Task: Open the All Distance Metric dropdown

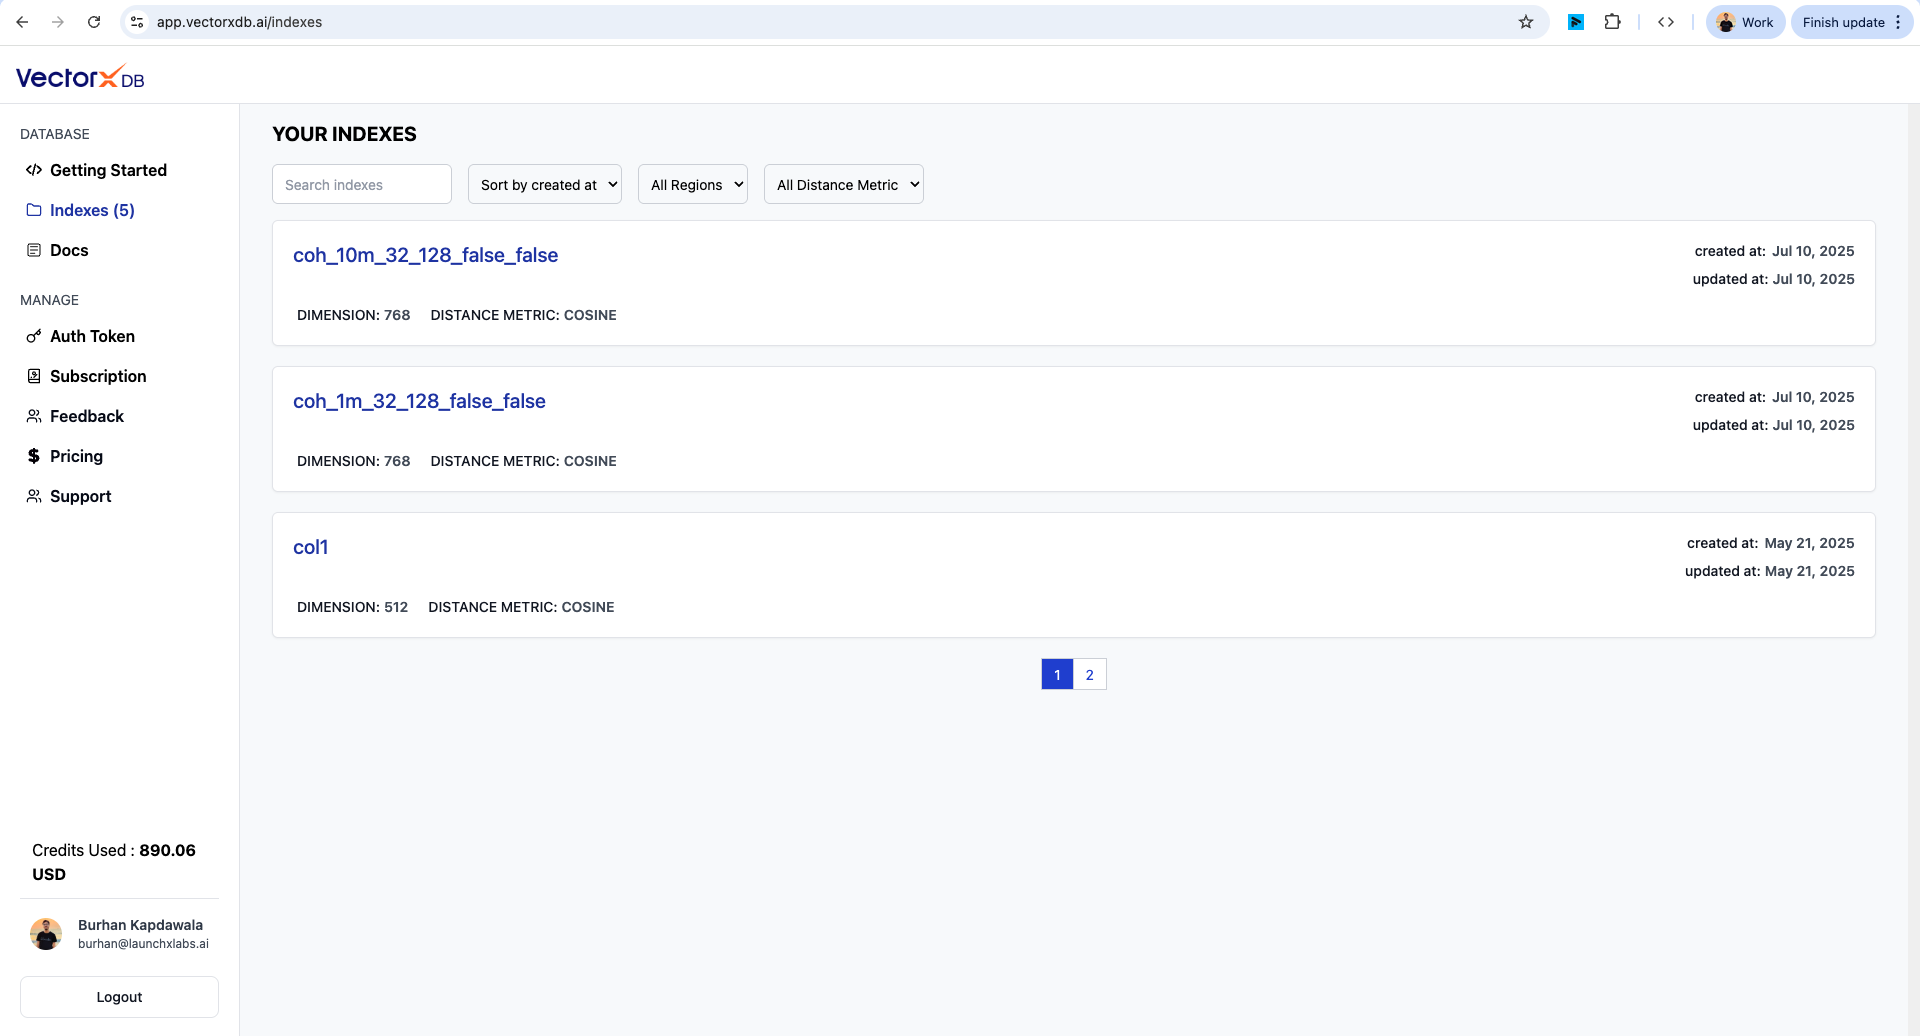Action: (844, 184)
